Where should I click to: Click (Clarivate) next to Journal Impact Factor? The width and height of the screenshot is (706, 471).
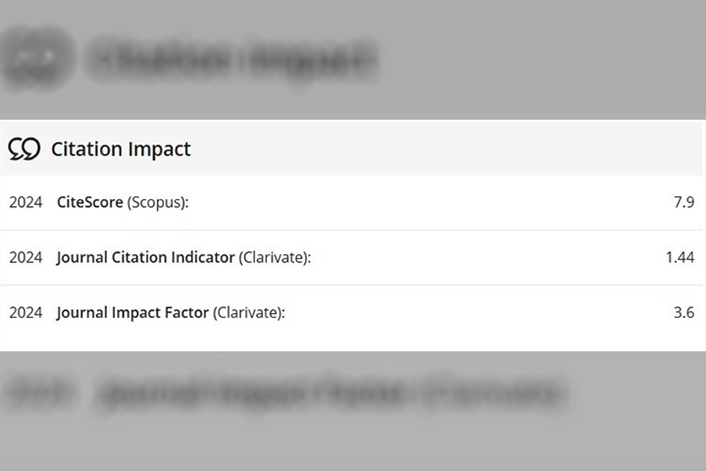click(x=249, y=312)
